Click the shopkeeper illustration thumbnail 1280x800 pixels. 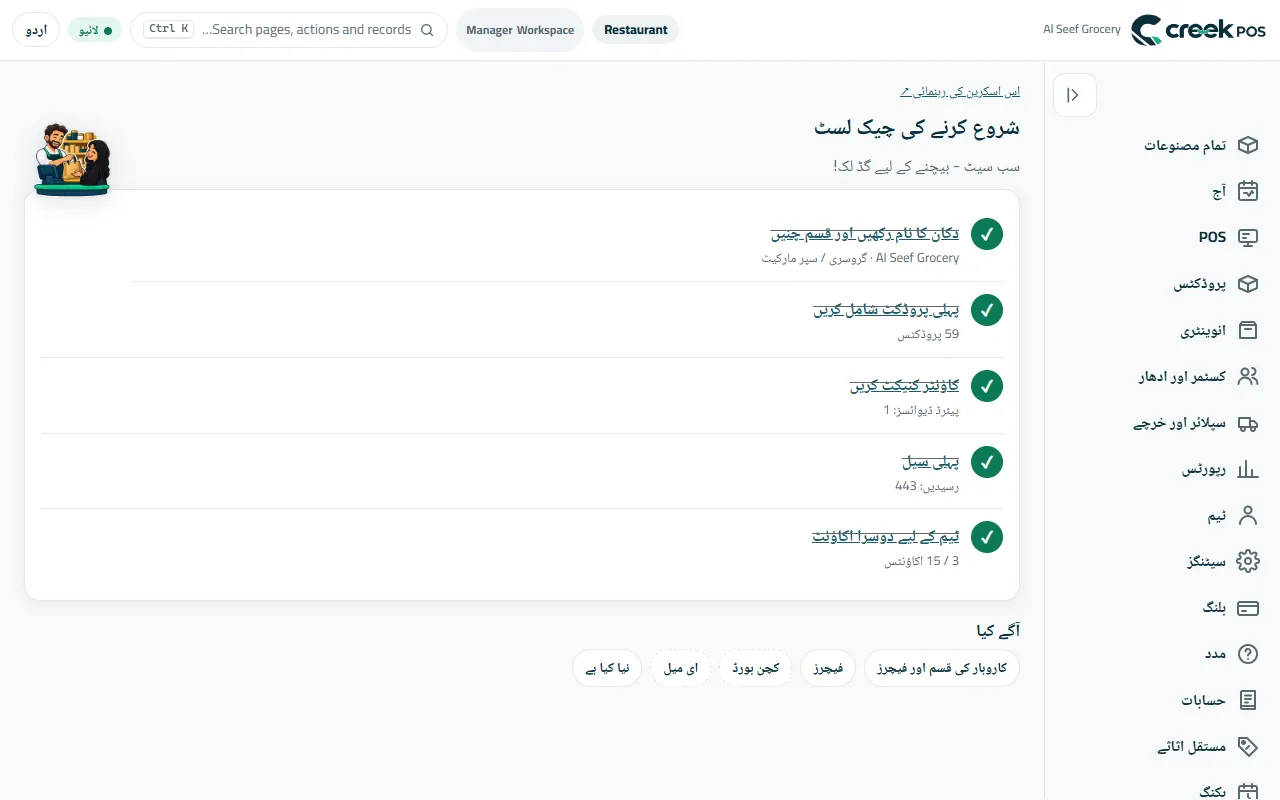(70, 160)
